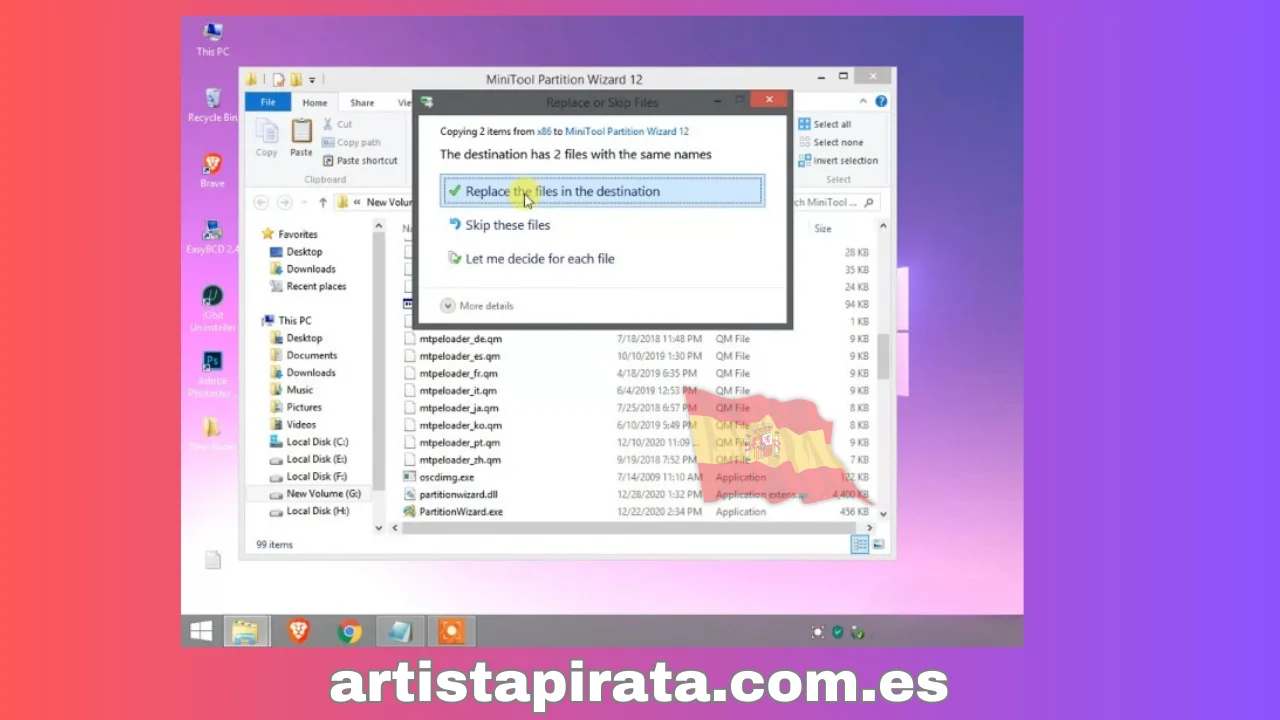Select New Volume (G:) drive
Image resolution: width=1280 pixels, height=720 pixels.
point(316,494)
